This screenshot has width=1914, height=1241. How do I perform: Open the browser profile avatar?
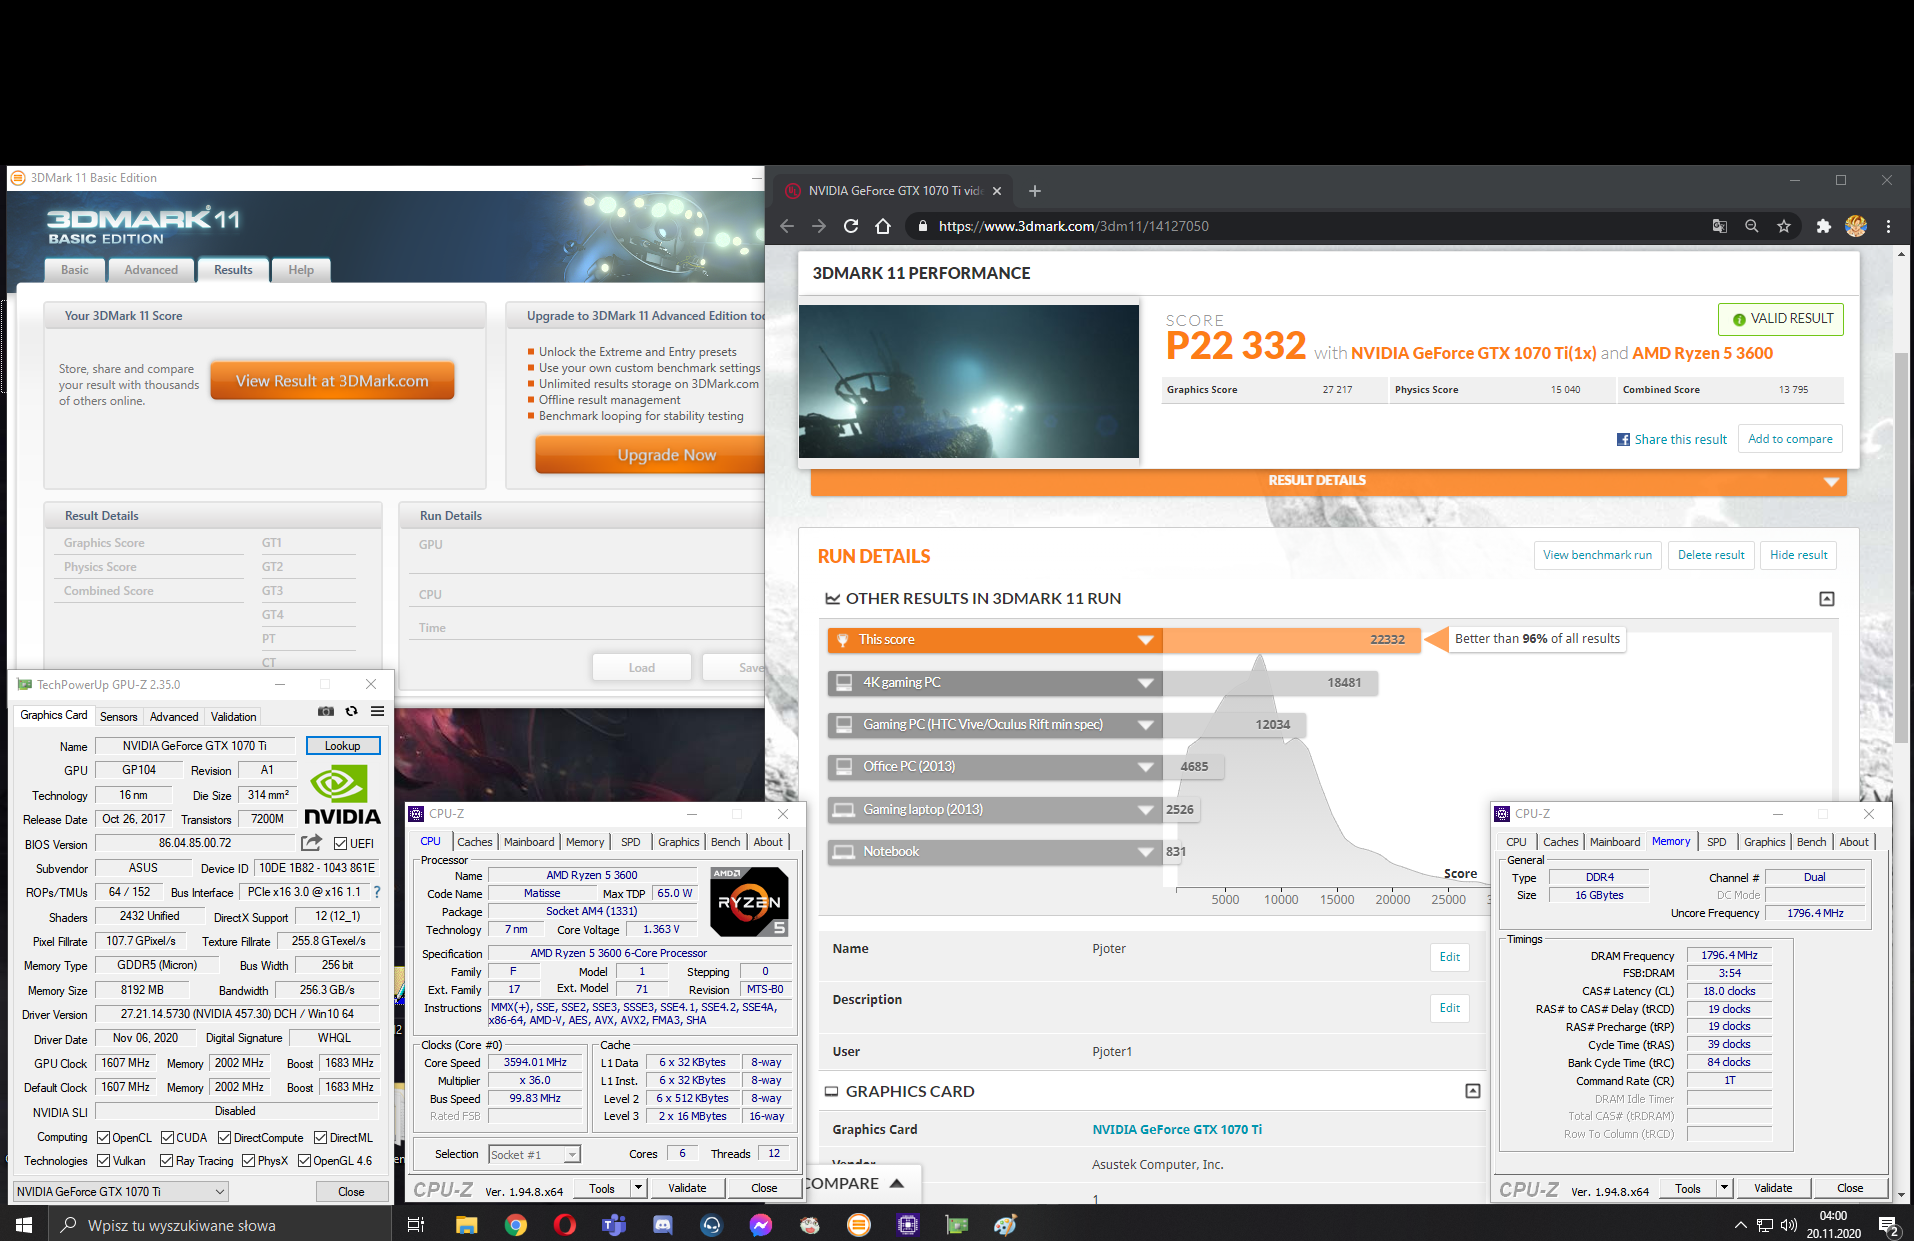pos(1856,226)
